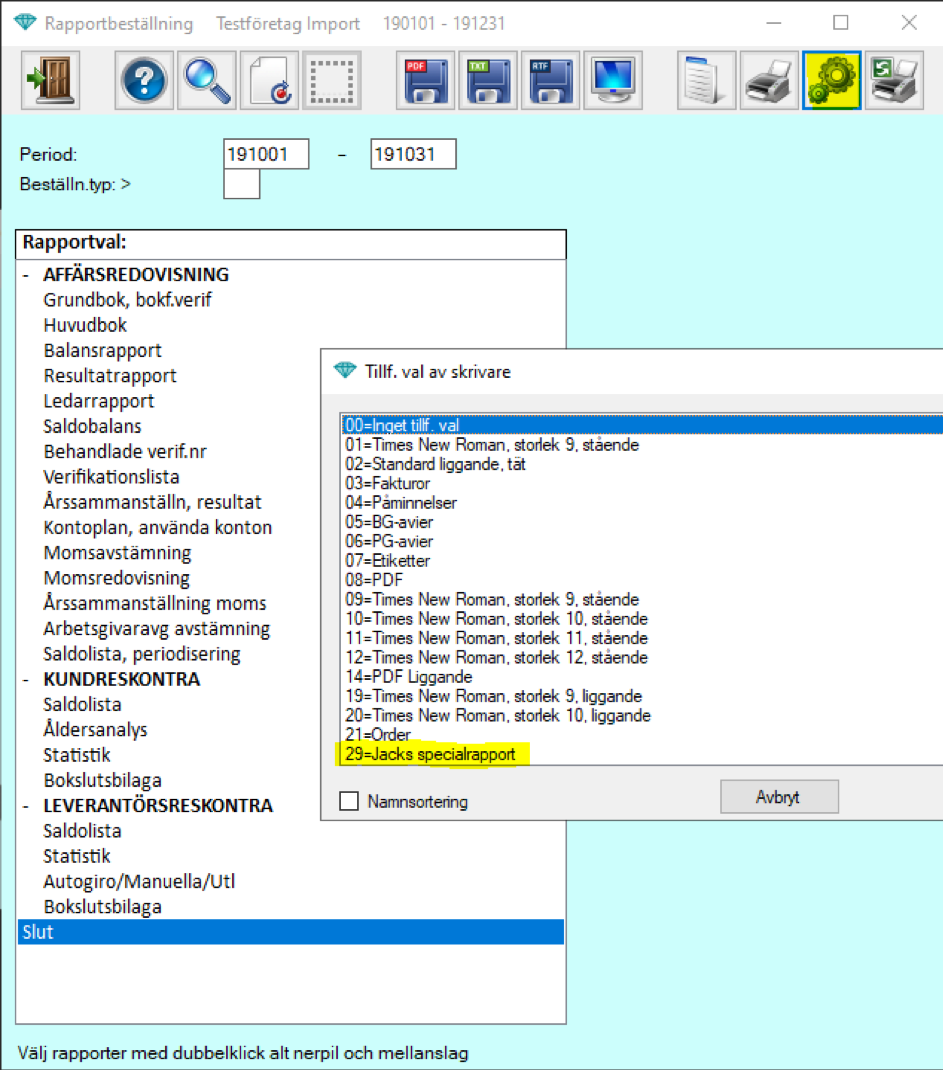The height and width of the screenshot is (1070, 943).
Task: Click the page with target icon
Action: pos(270,81)
